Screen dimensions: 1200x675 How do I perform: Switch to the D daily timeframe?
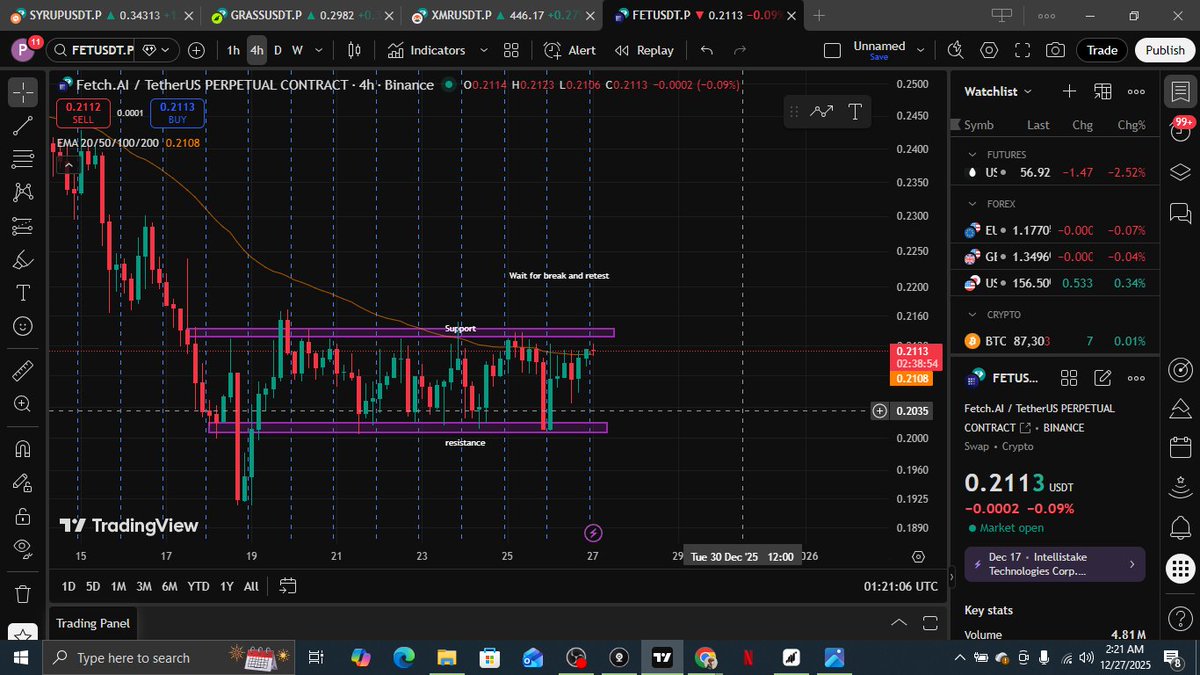pyautogui.click(x=278, y=50)
